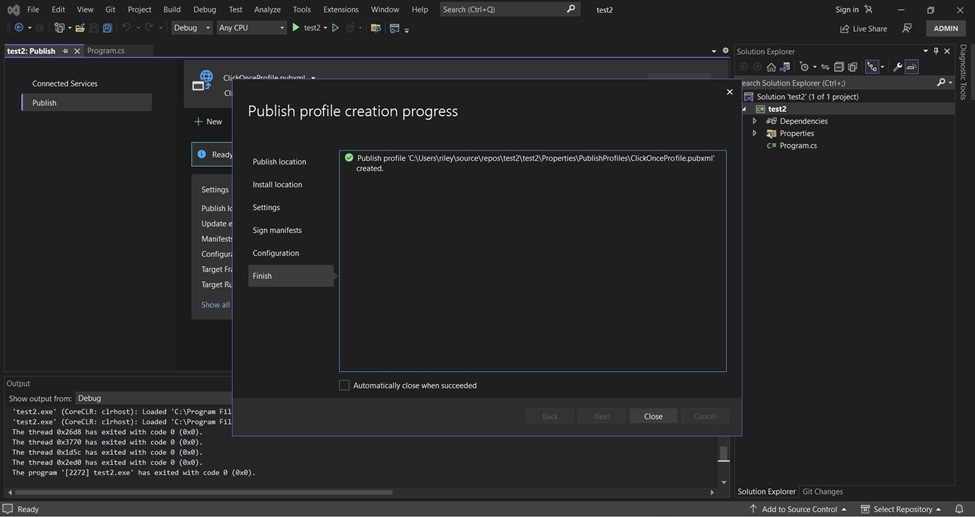Image resolution: width=975 pixels, height=517 pixels.
Task: Click the Live Share button
Action: [x=863, y=29]
